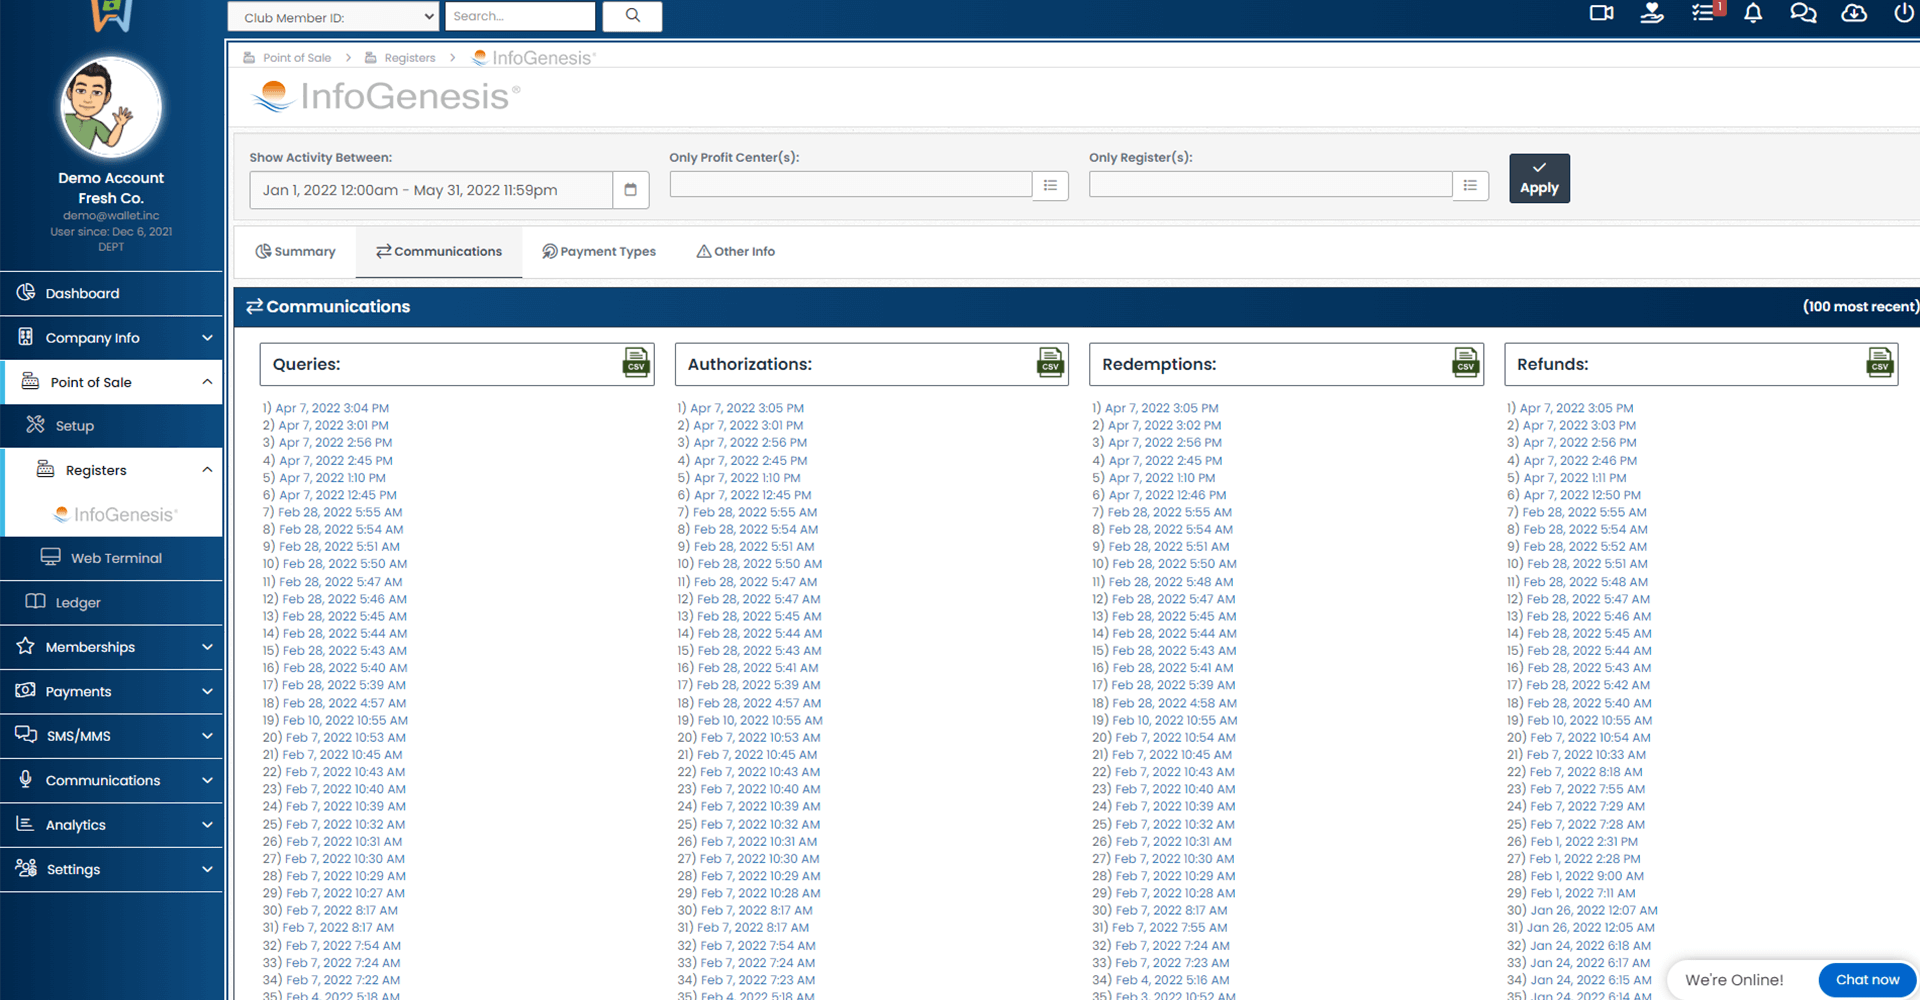Open Web Terminal in the sidebar
The width and height of the screenshot is (1920, 1000).
[115, 558]
